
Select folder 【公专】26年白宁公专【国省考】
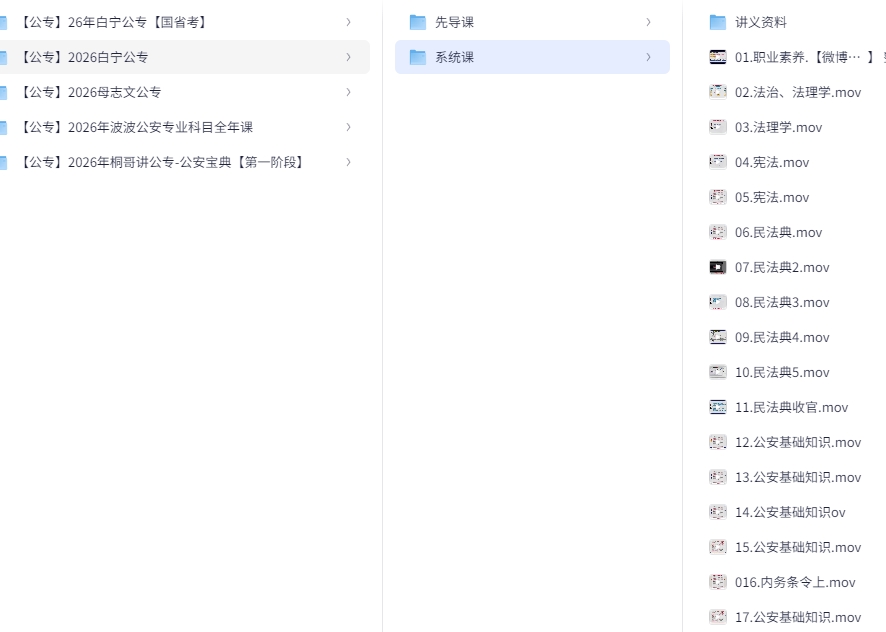tap(114, 22)
